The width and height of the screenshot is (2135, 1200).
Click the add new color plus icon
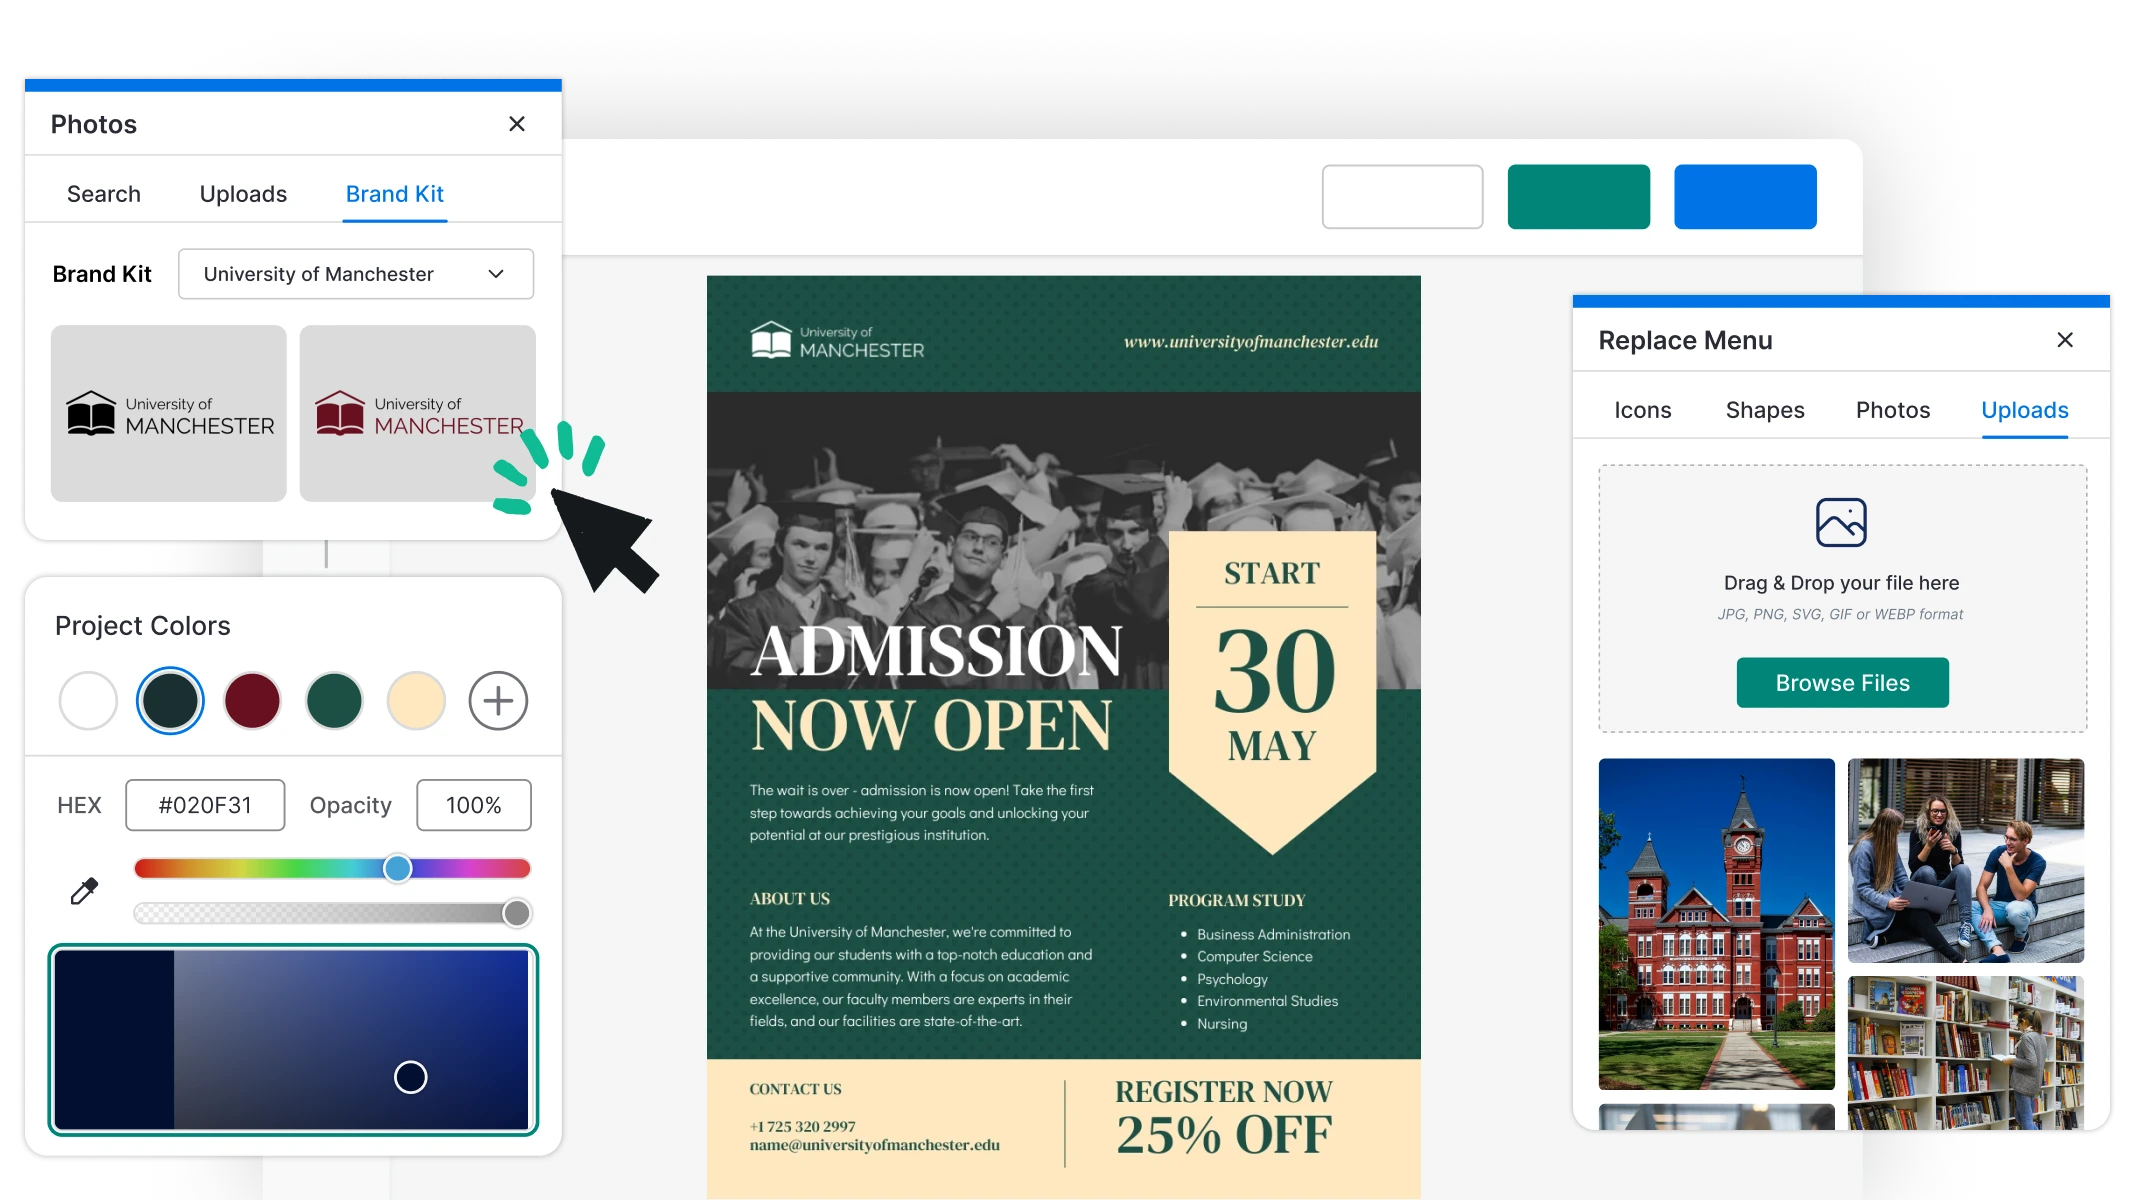pyautogui.click(x=500, y=698)
